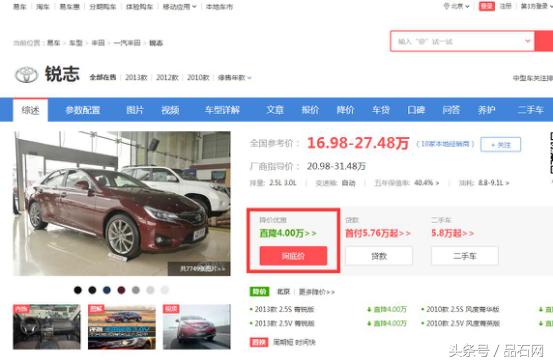This screenshot has width=553, height=363.
Task: Click the white 二手车 button under 5.8万起
Action: (464, 256)
